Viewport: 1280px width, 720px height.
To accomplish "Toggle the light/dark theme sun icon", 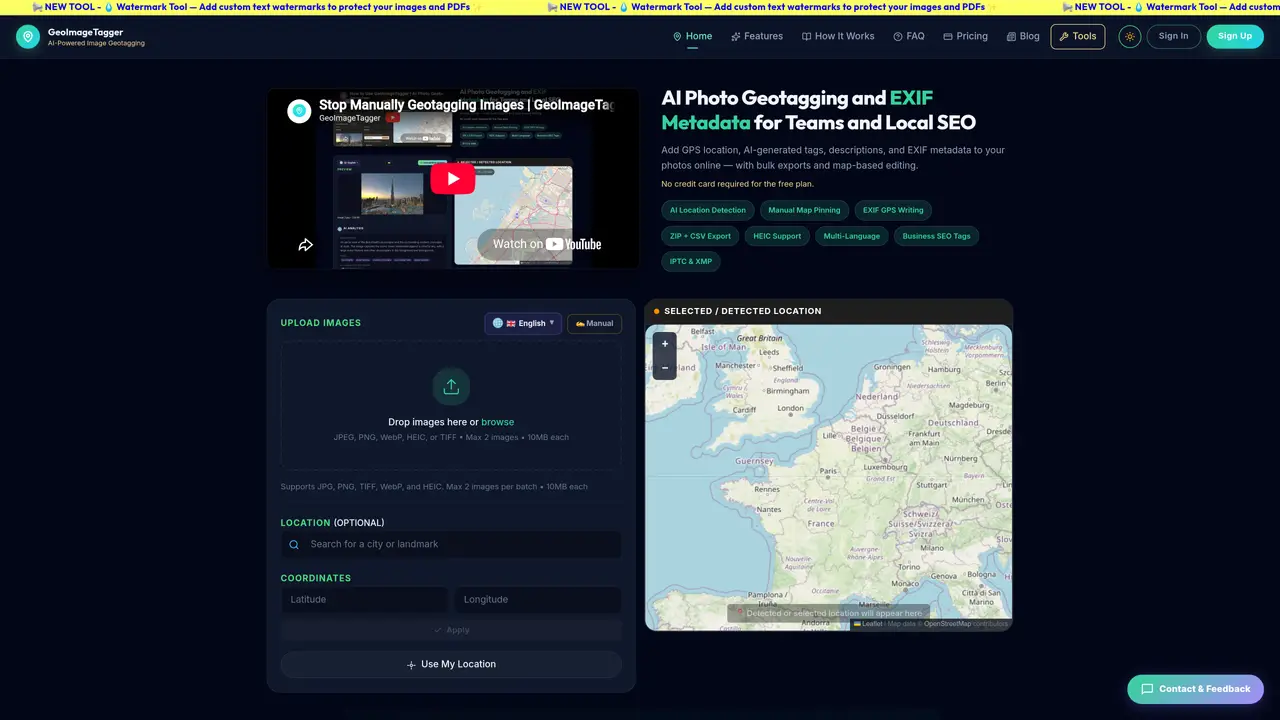I will (1130, 36).
